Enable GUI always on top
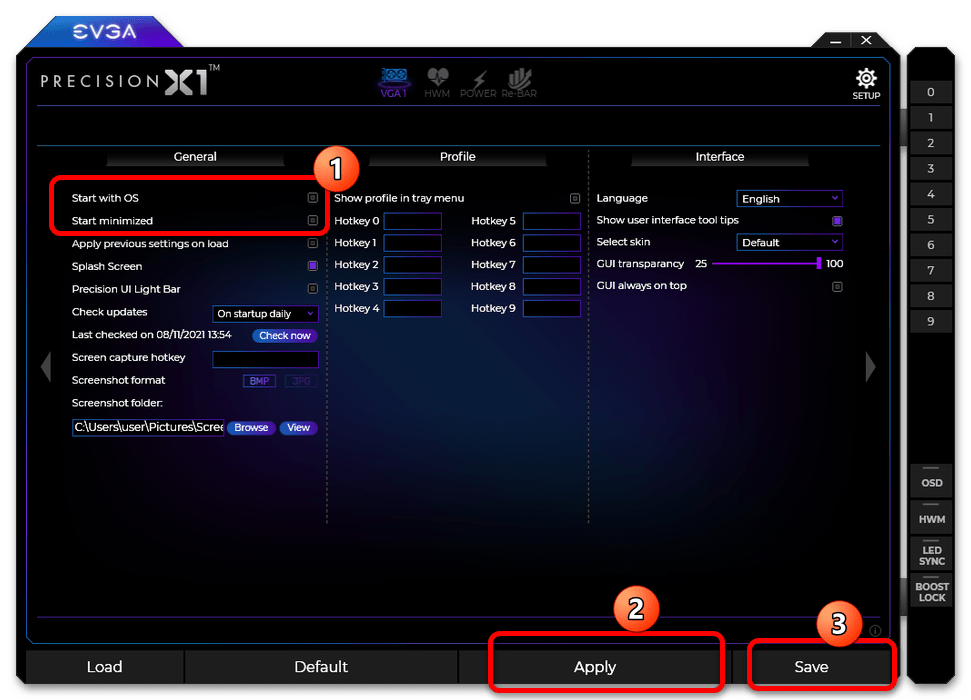The height and width of the screenshot is (700, 971). coord(837,286)
